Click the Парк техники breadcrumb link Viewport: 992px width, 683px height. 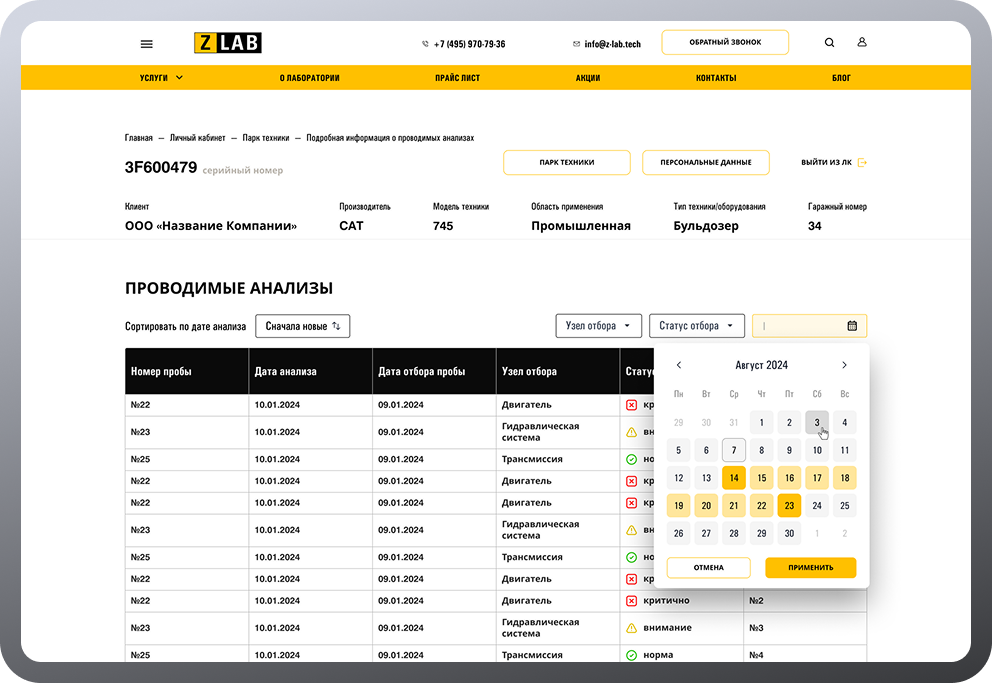265,138
